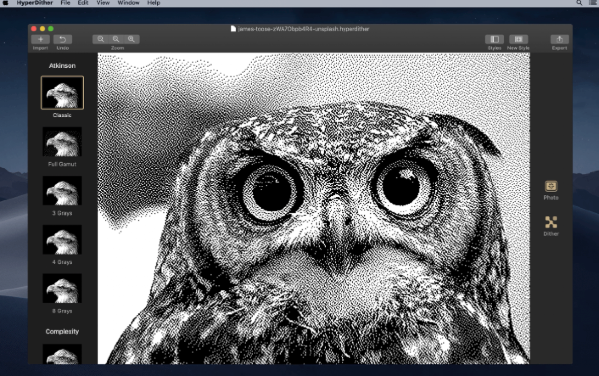The width and height of the screenshot is (599, 376).
Task: Open the Photo adjustments panel
Action: pos(551,186)
